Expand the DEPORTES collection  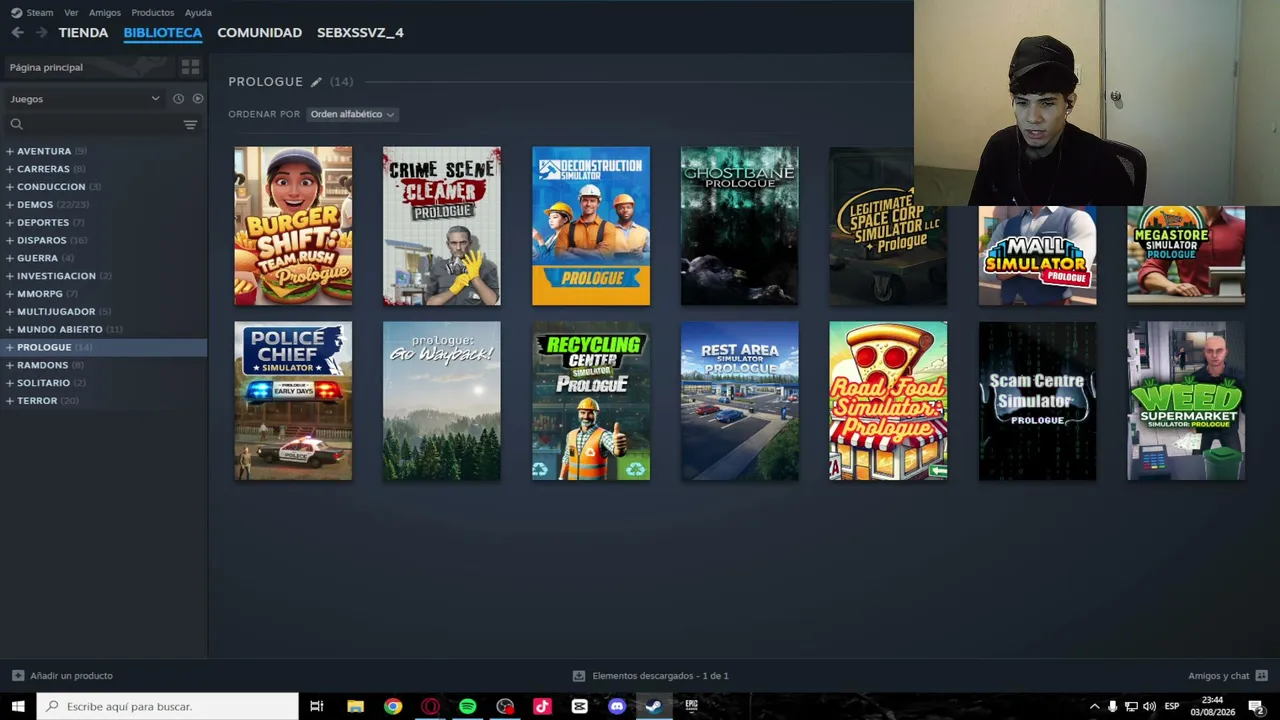(x=10, y=223)
